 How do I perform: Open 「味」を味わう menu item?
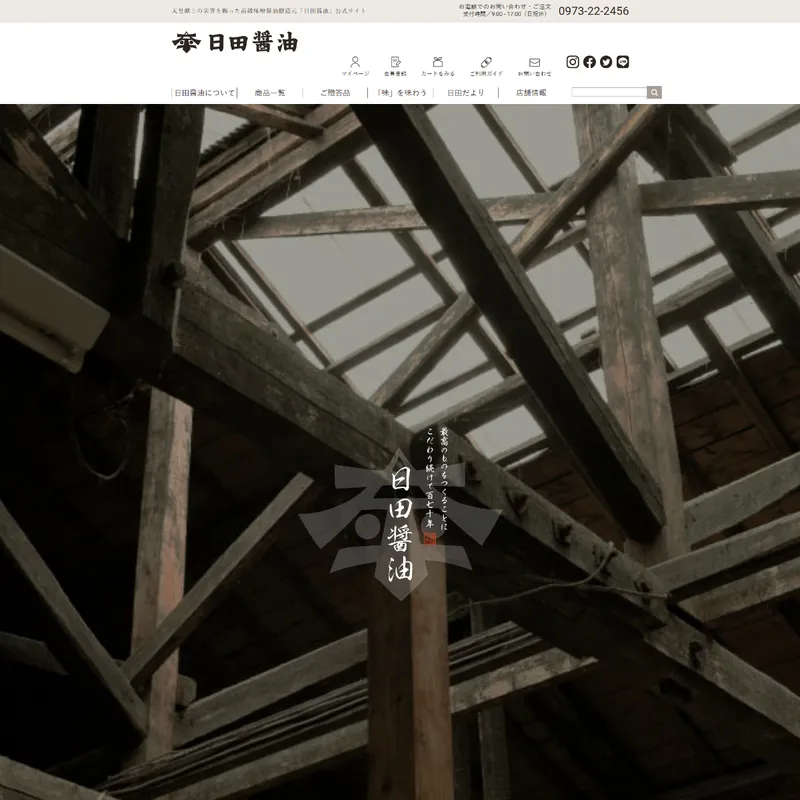[x=402, y=92]
